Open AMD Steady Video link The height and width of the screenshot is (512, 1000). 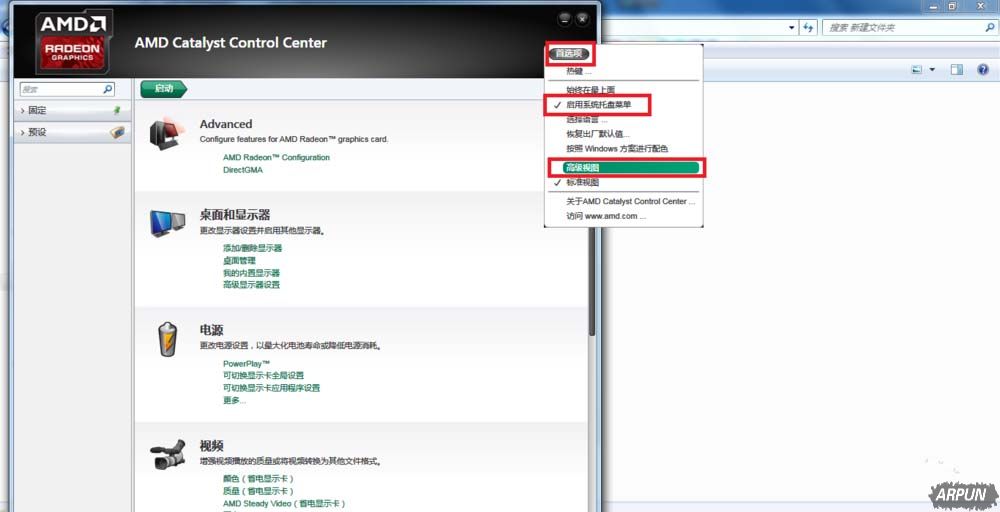click(x=284, y=504)
